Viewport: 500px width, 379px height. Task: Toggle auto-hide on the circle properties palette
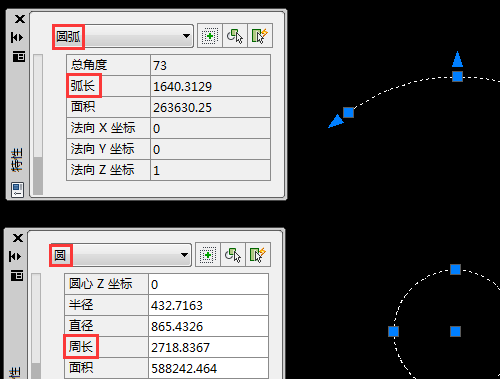(x=15, y=256)
